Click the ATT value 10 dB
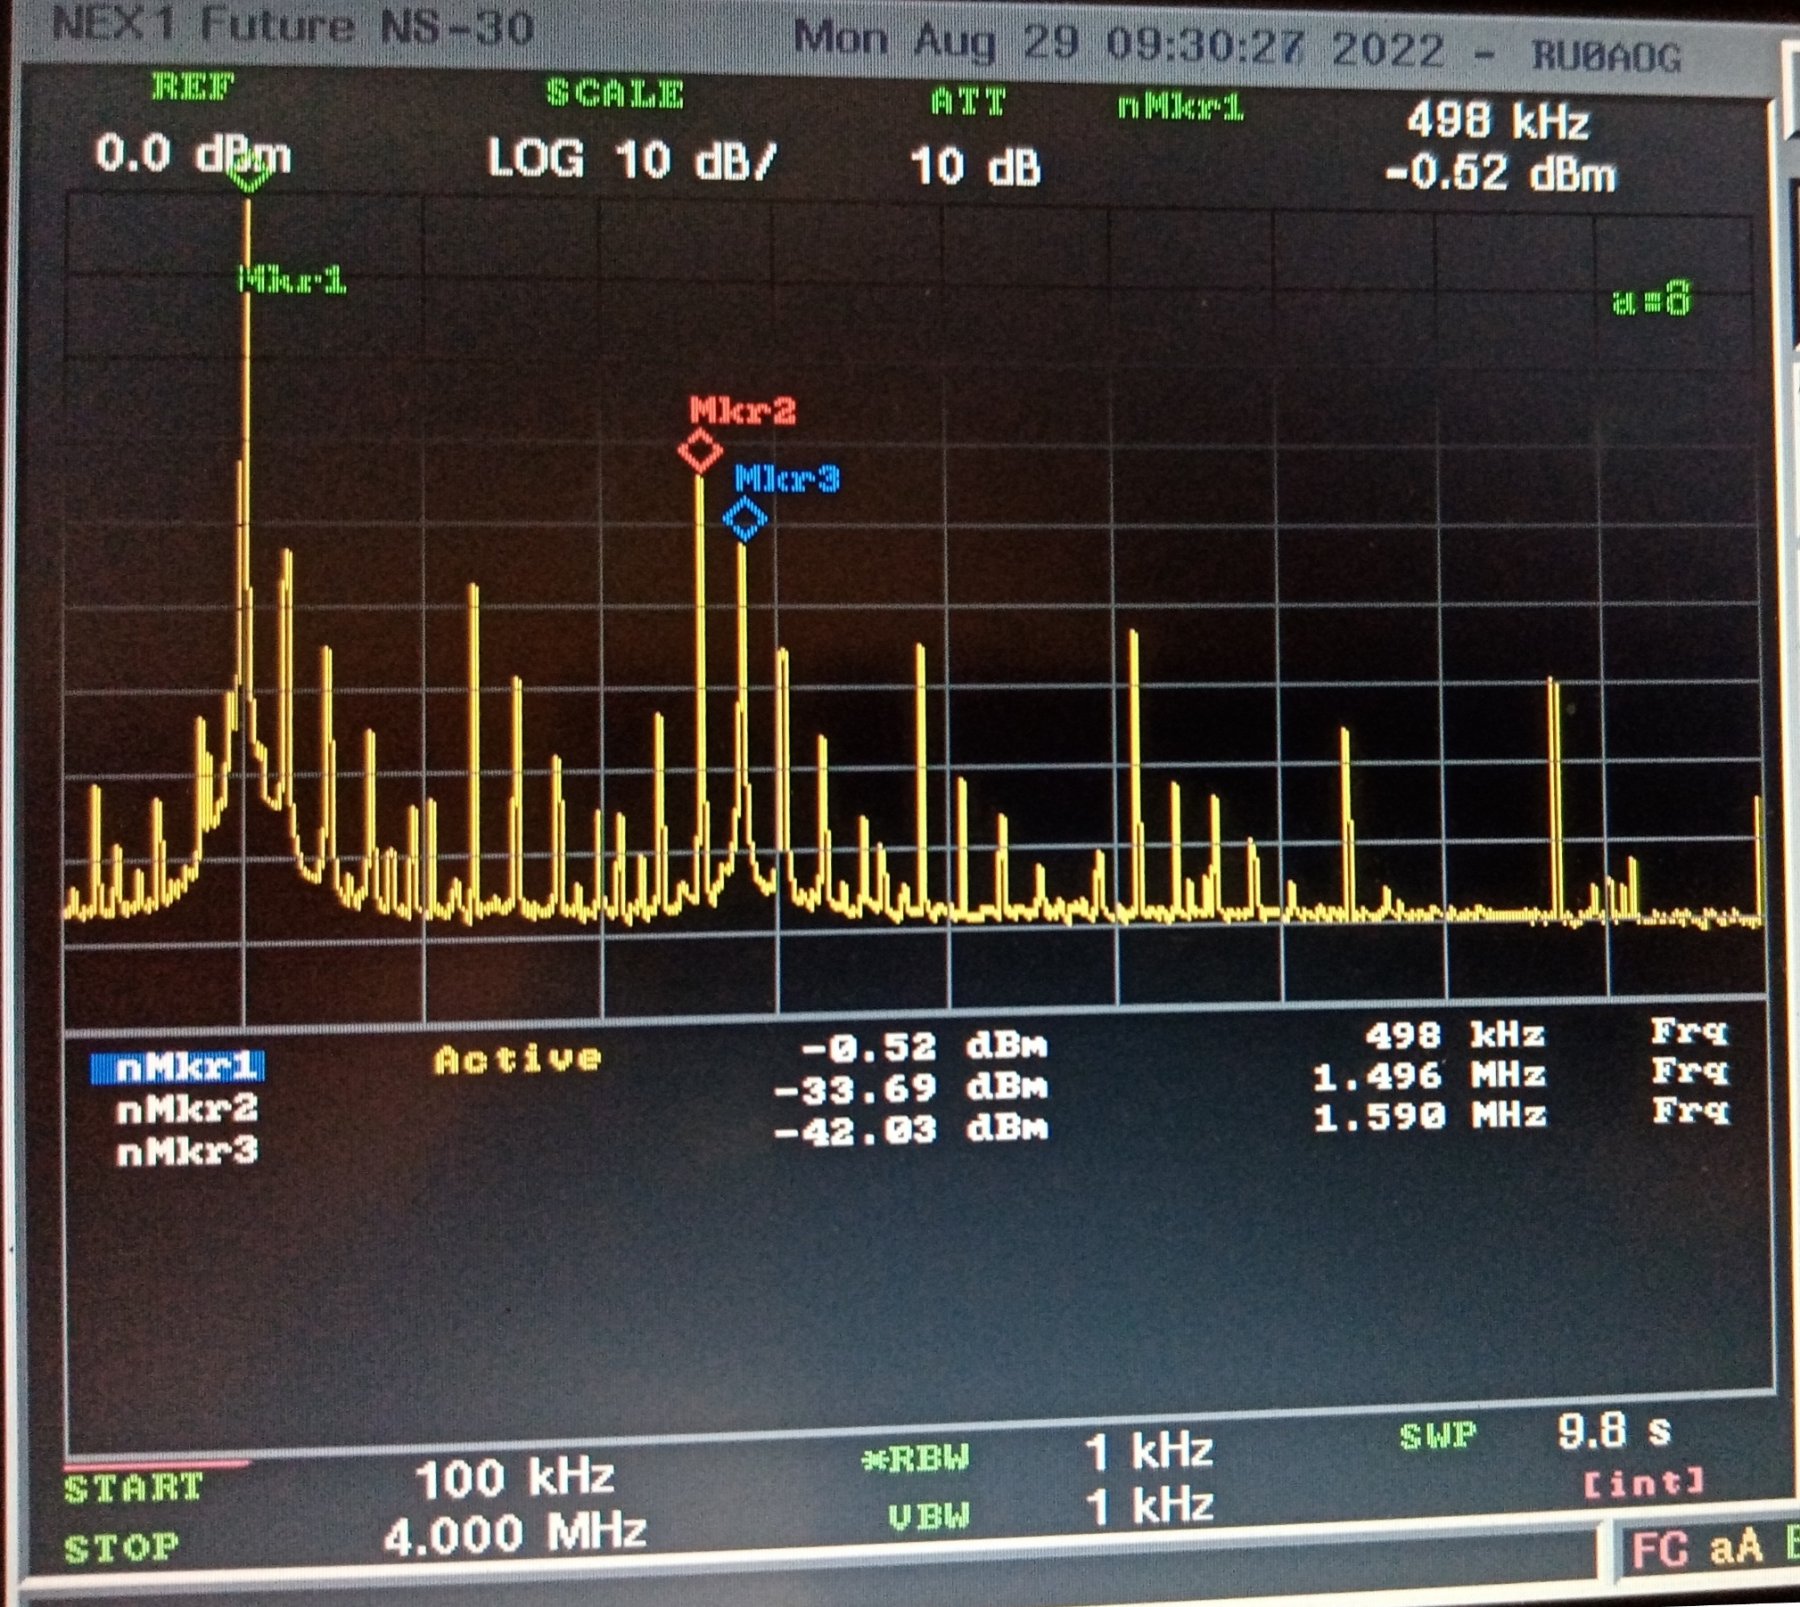The width and height of the screenshot is (1800, 1607). pos(975,167)
